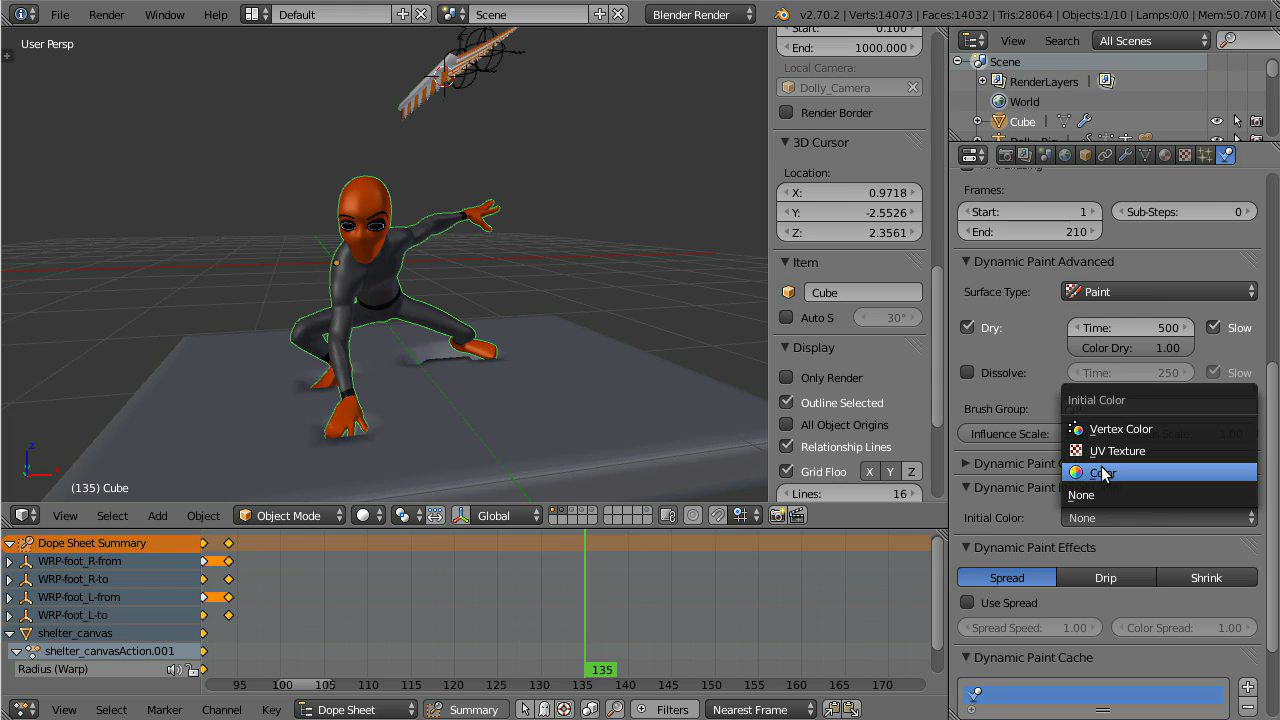Screen dimensions: 1280x720
Task: Enable the Auto S checkbox
Action: 786,317
